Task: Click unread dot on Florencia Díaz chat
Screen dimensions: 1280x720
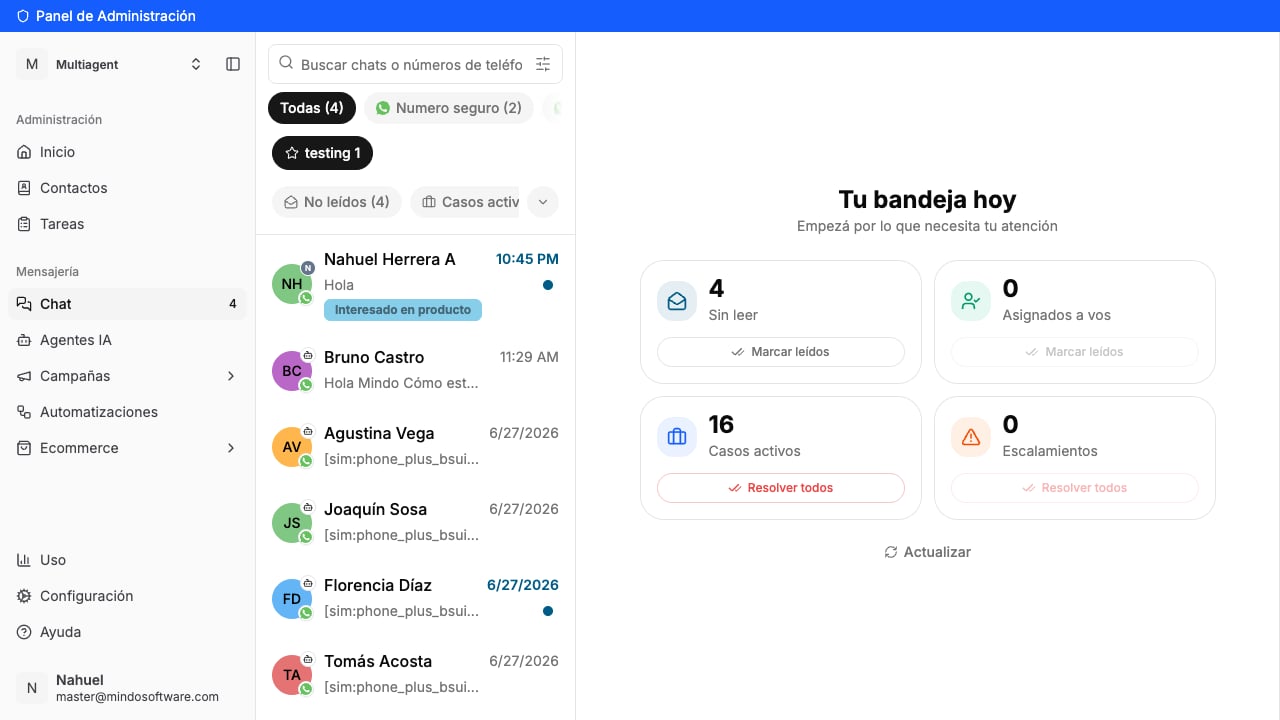Action: coord(548,611)
